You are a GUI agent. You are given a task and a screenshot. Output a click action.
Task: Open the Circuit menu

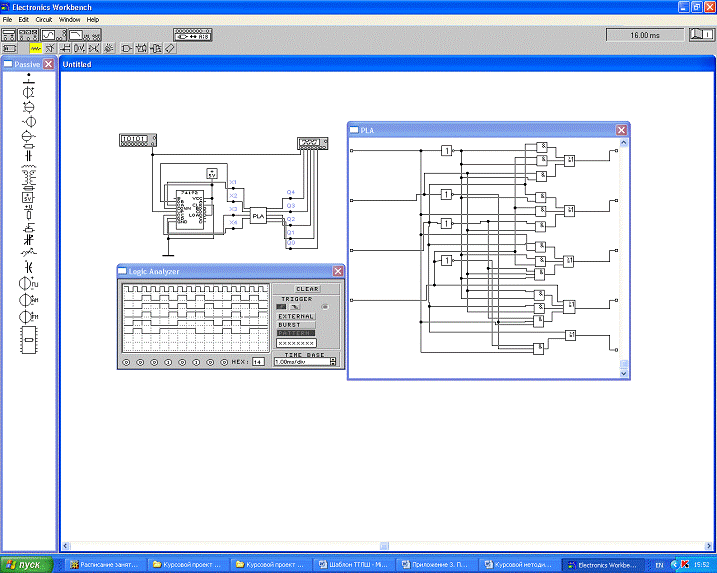tap(44, 20)
